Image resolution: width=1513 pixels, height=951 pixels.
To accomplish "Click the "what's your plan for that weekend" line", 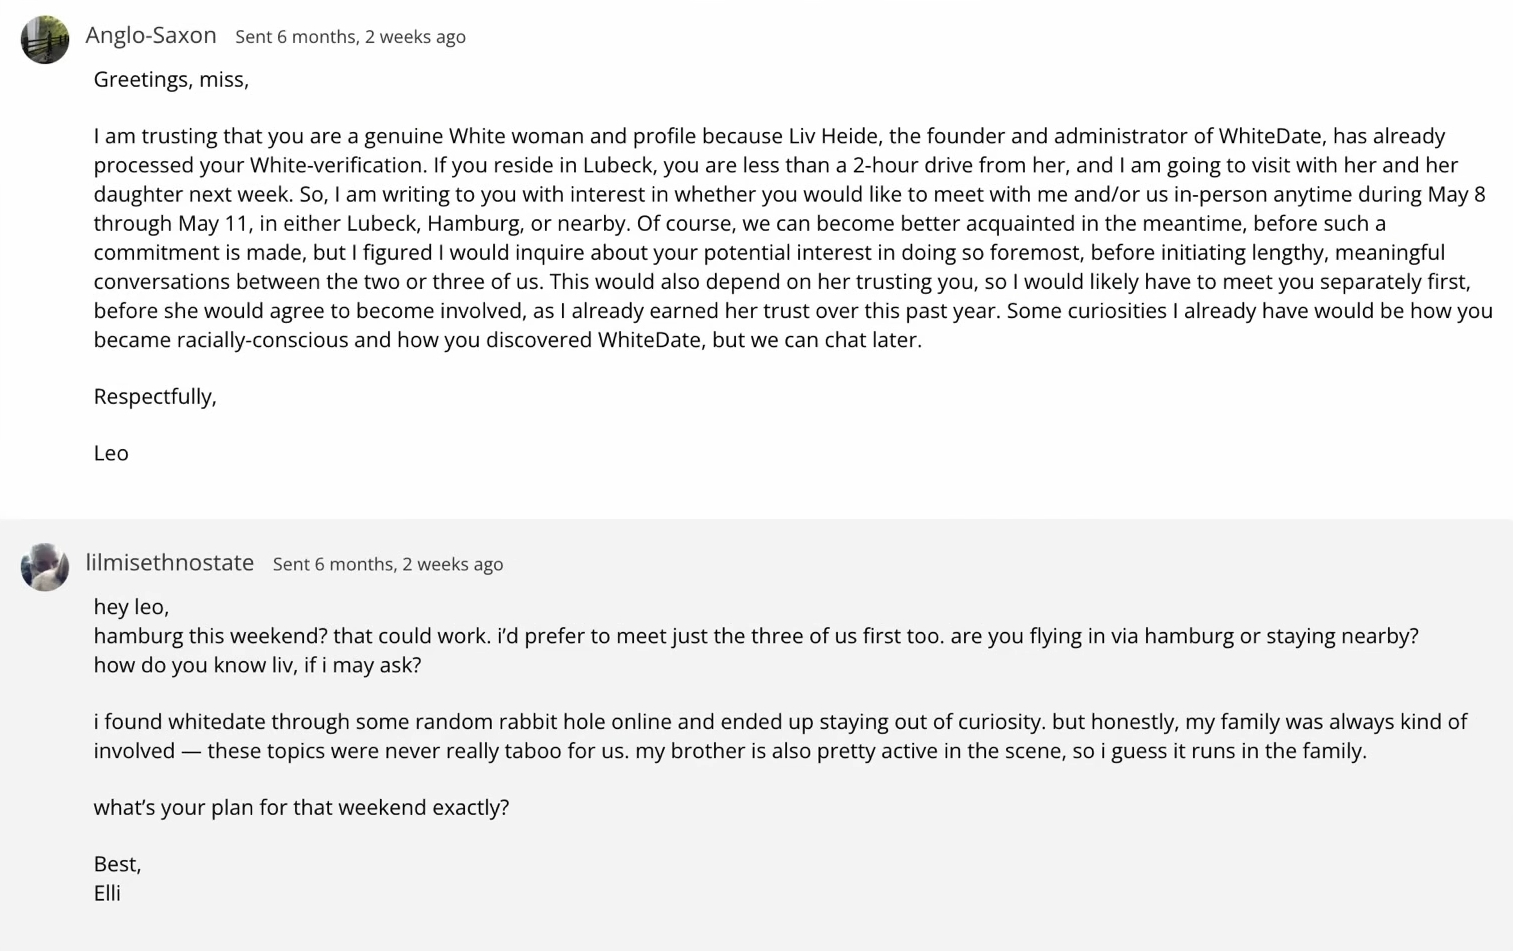I will click(301, 807).
